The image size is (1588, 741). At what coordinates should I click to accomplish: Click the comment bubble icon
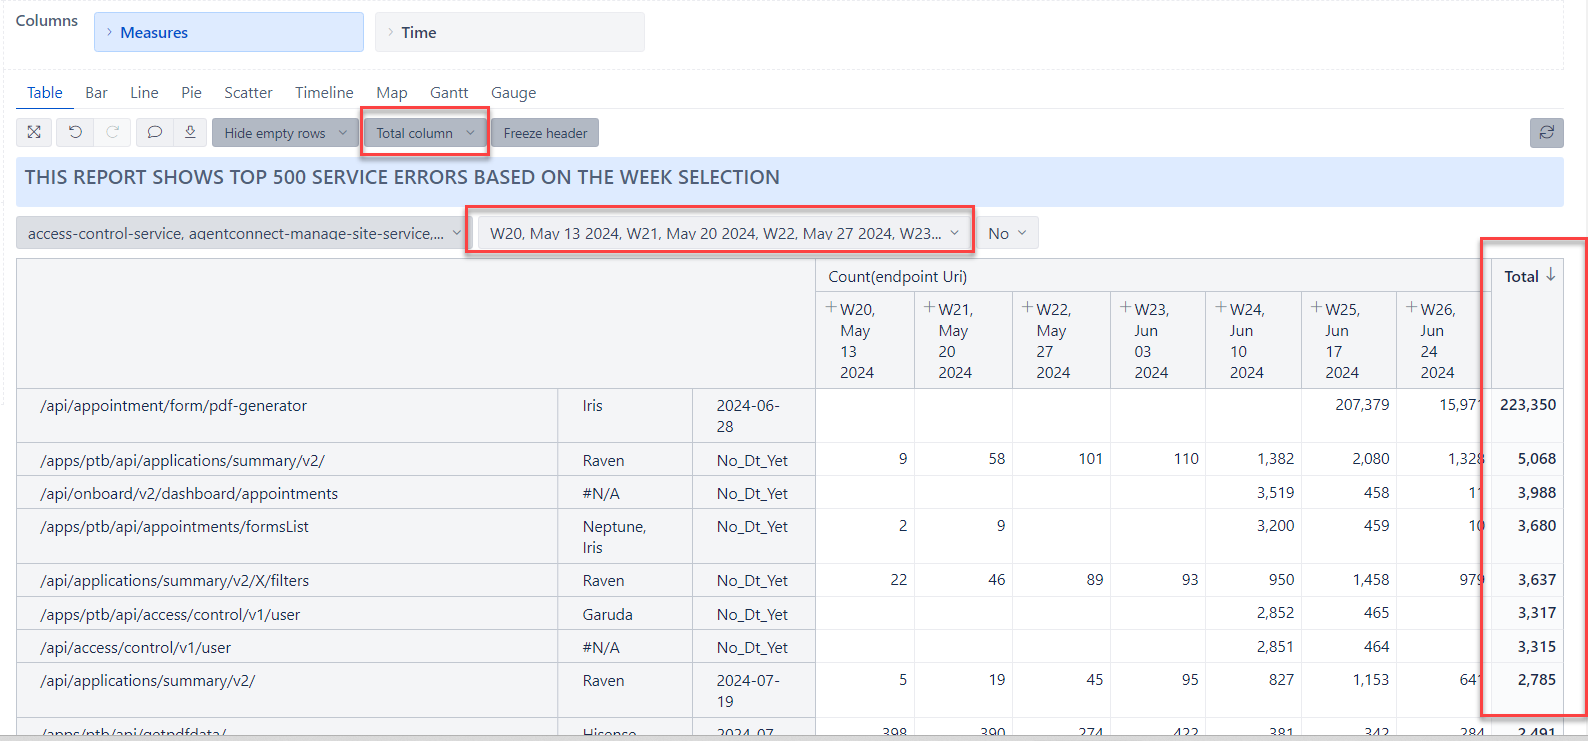coord(155,133)
